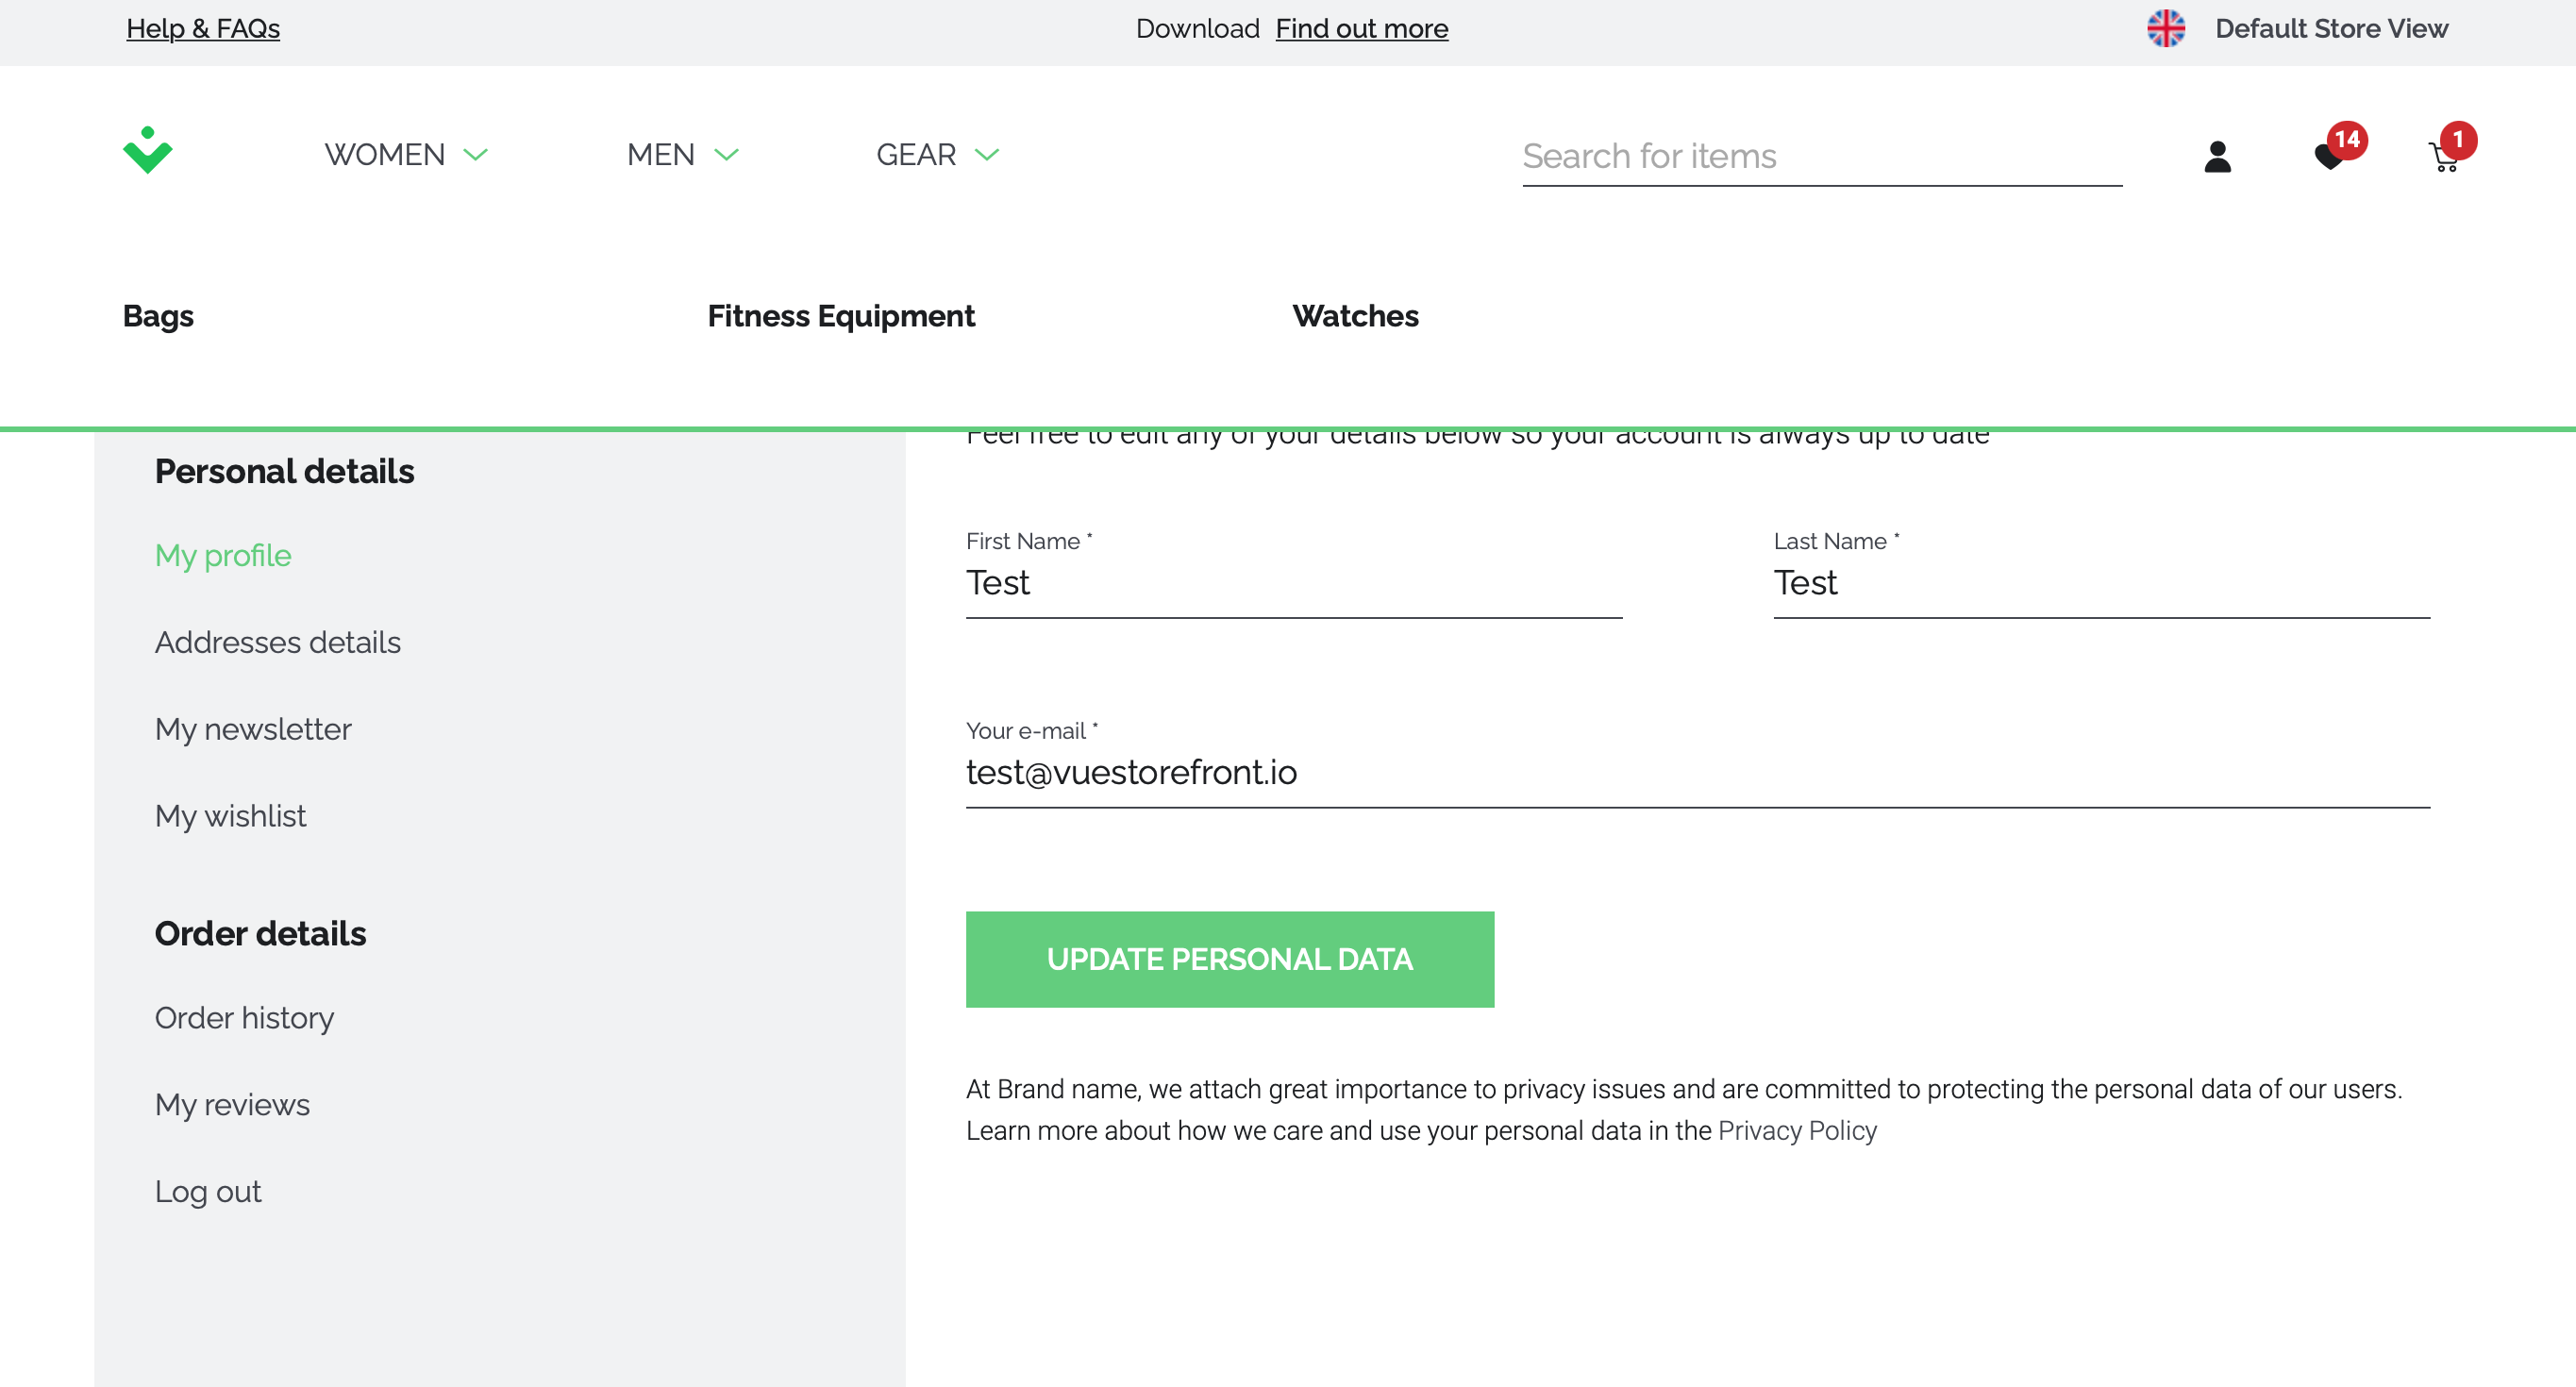Expand the GEAR menu chevron
The height and width of the screenshot is (1387, 2576).
point(987,155)
